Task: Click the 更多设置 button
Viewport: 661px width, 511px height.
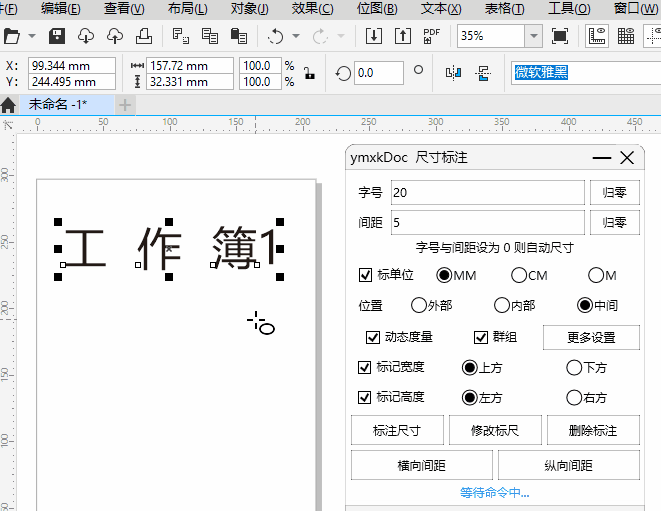Action: point(591,337)
